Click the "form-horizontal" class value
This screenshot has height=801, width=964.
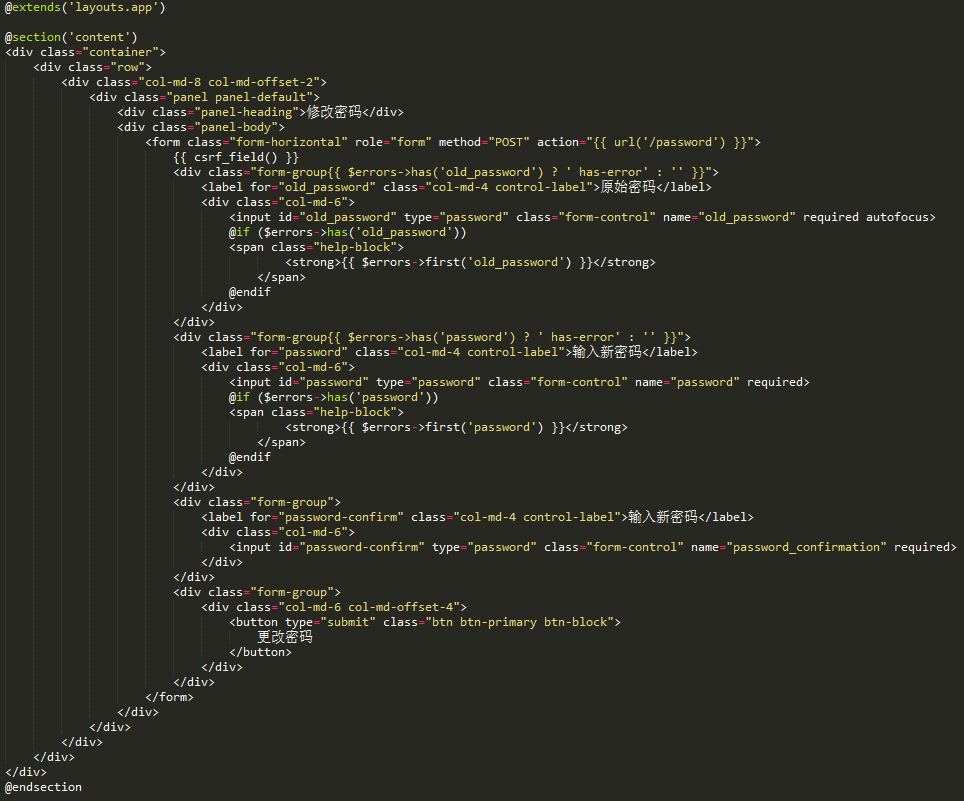tap(288, 142)
